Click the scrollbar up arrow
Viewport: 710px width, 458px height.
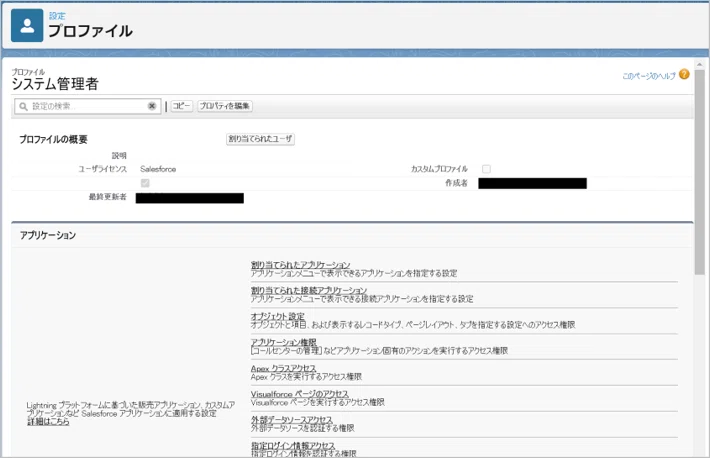click(x=700, y=65)
